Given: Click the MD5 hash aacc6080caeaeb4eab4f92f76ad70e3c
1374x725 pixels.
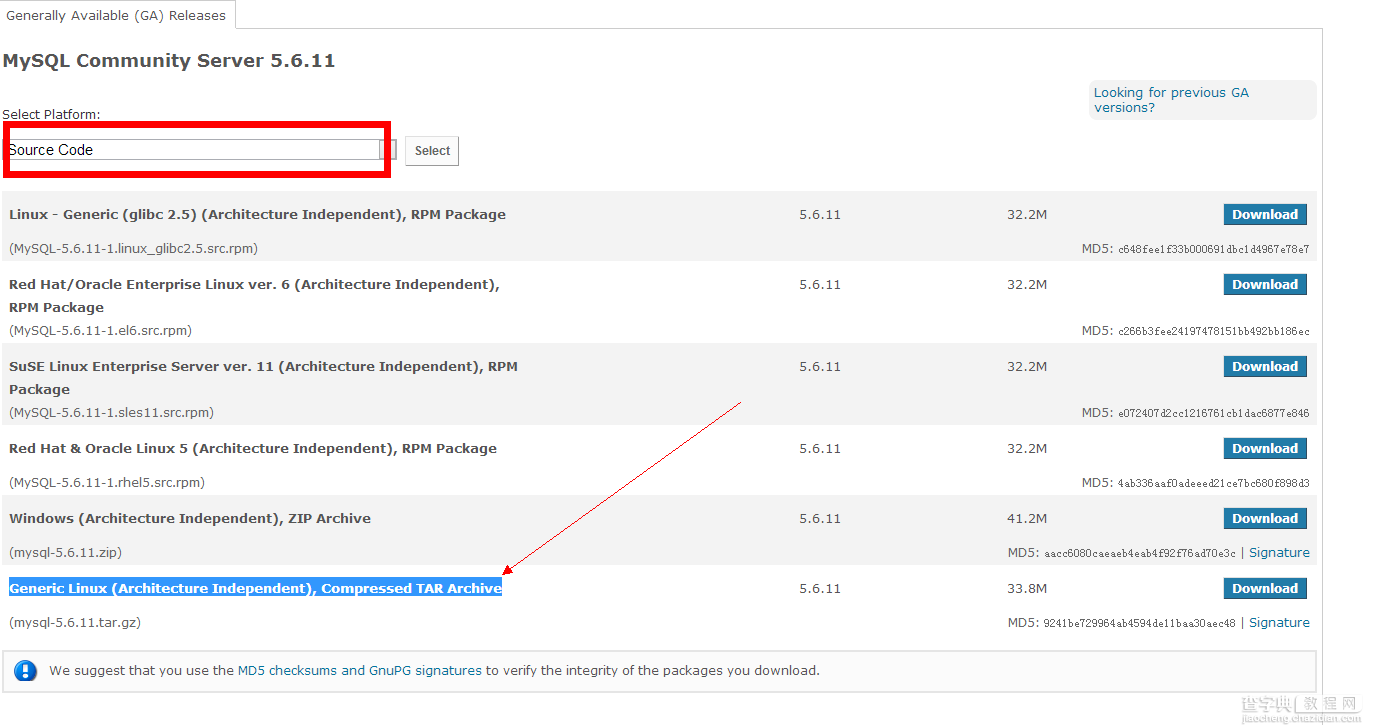Looking at the screenshot, I should coord(1140,553).
